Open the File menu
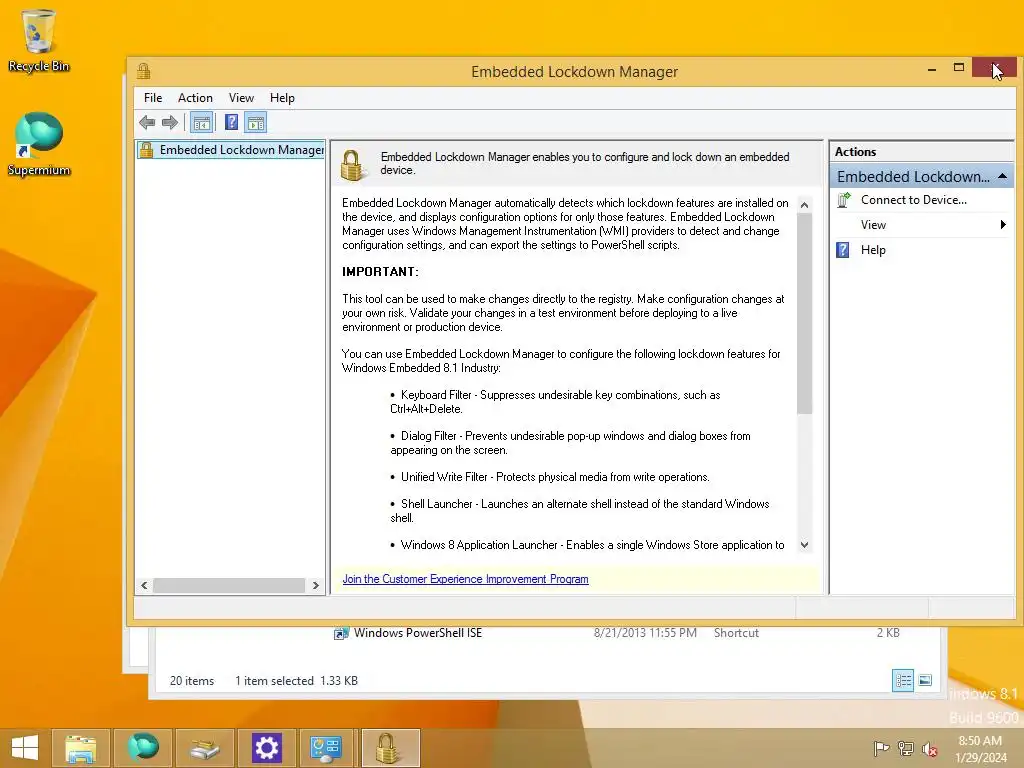Screen dimensions: 1024x768 point(153,98)
